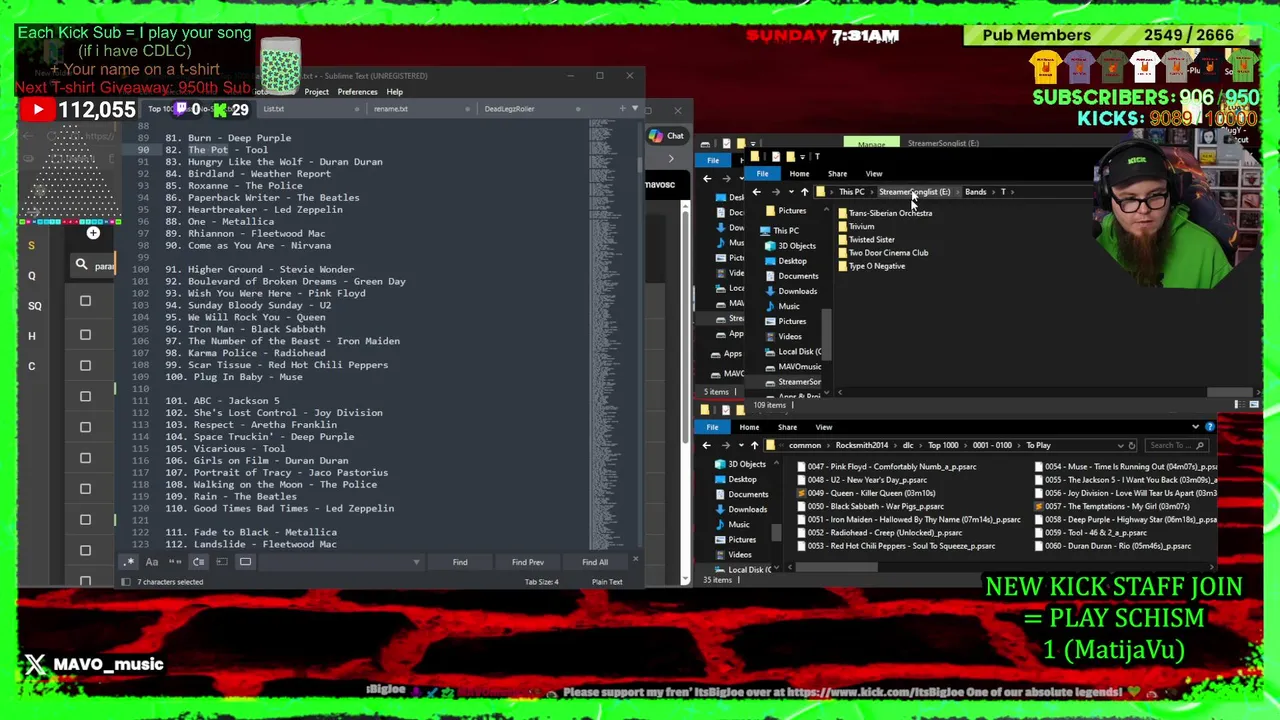Screen dimensions: 1280x720
Task: Click the Search To Play search box
Action: [1177, 445]
